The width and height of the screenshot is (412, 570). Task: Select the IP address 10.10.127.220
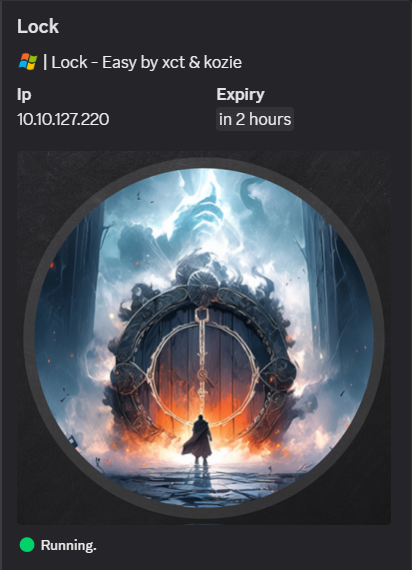point(63,119)
